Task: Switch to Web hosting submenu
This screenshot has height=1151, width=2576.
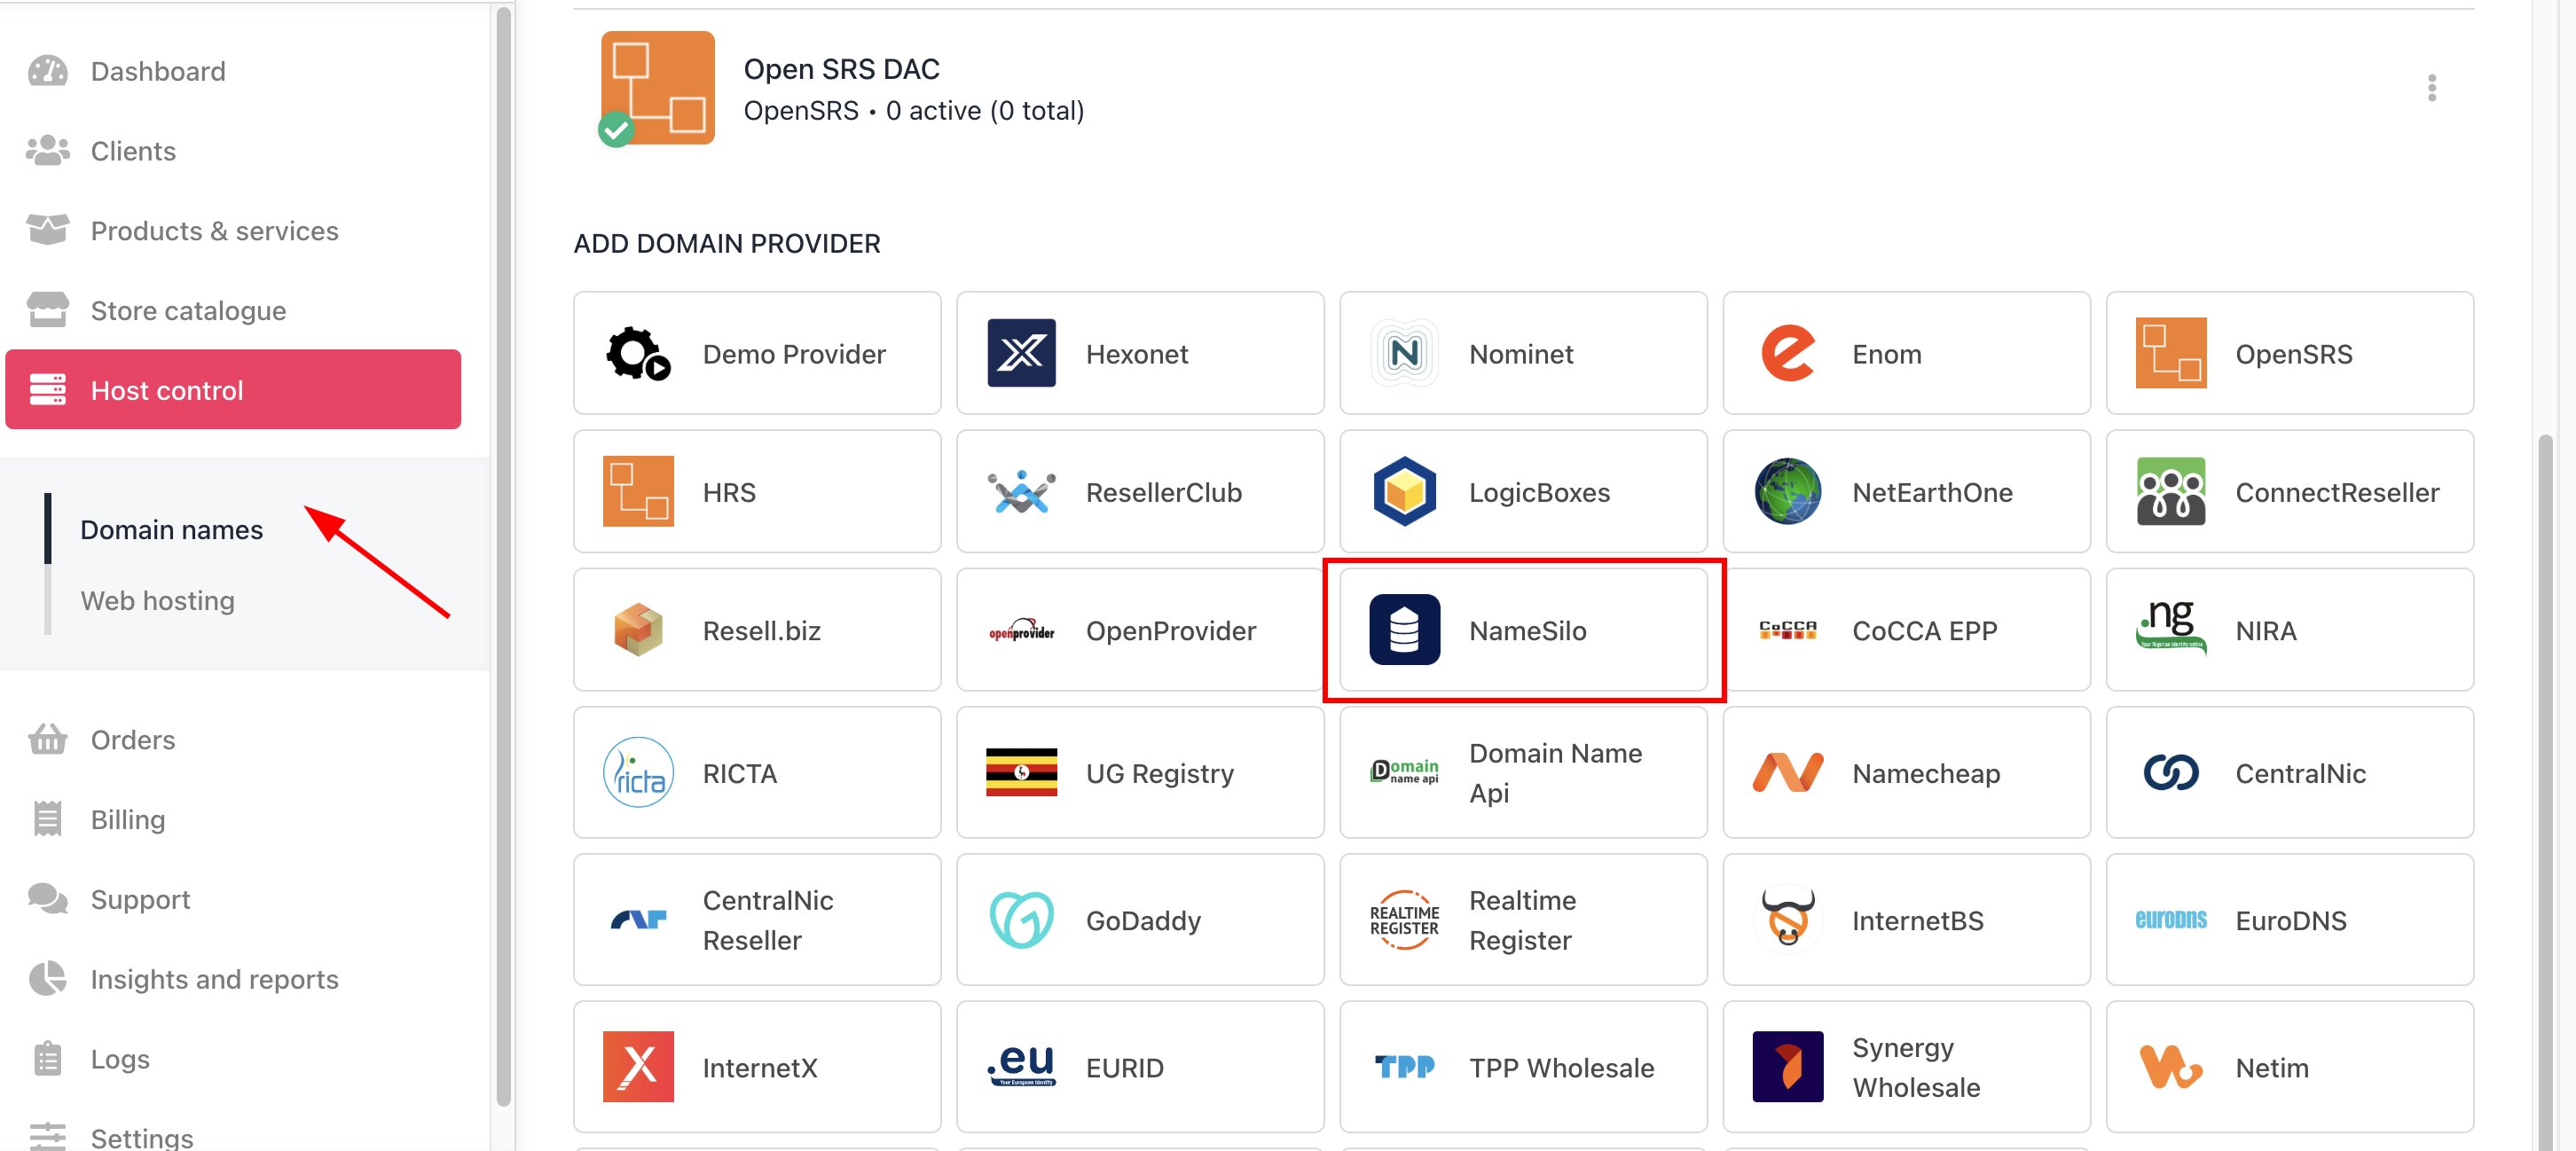Action: (158, 601)
